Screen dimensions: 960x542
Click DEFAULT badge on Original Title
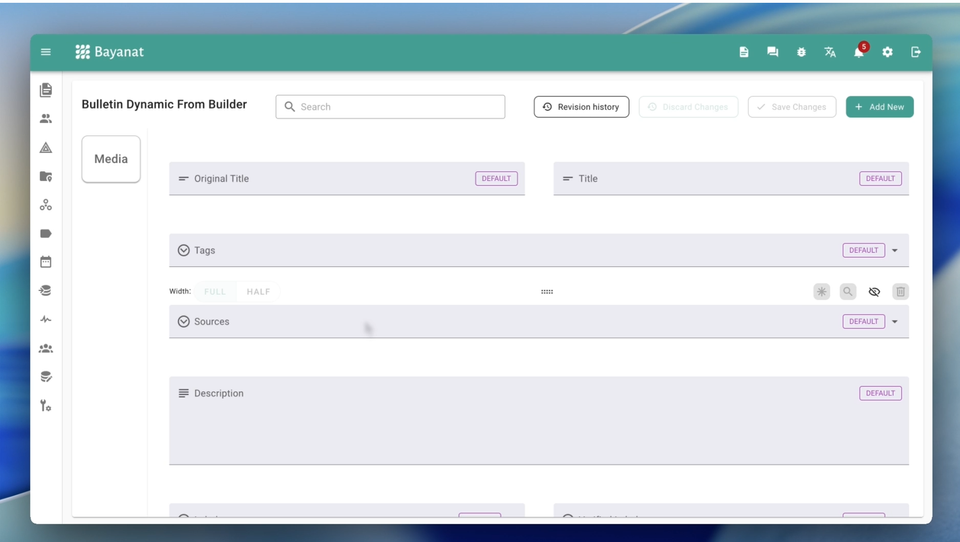tap(496, 179)
